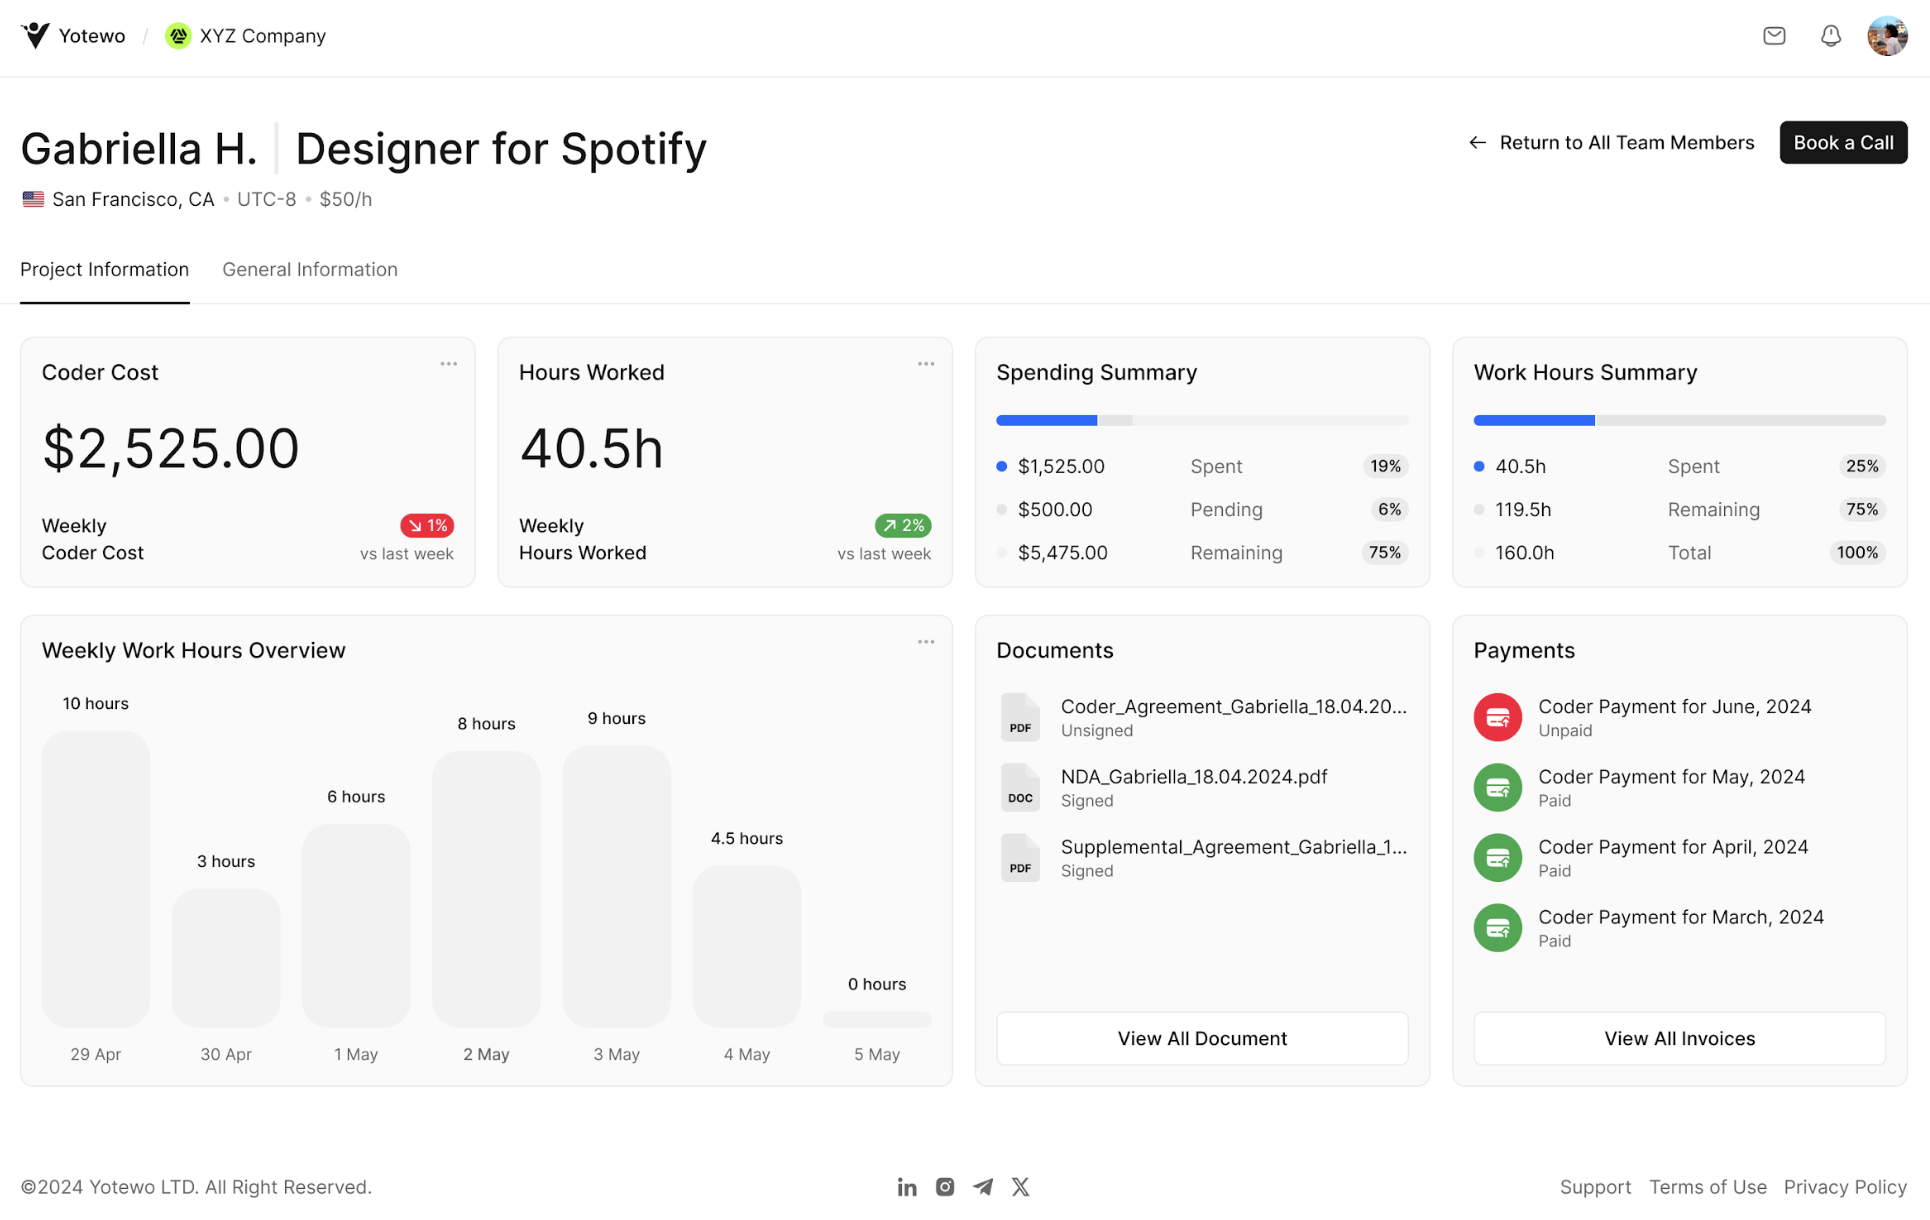Switch to General Information tab
1930x1220 pixels.
(x=310, y=270)
